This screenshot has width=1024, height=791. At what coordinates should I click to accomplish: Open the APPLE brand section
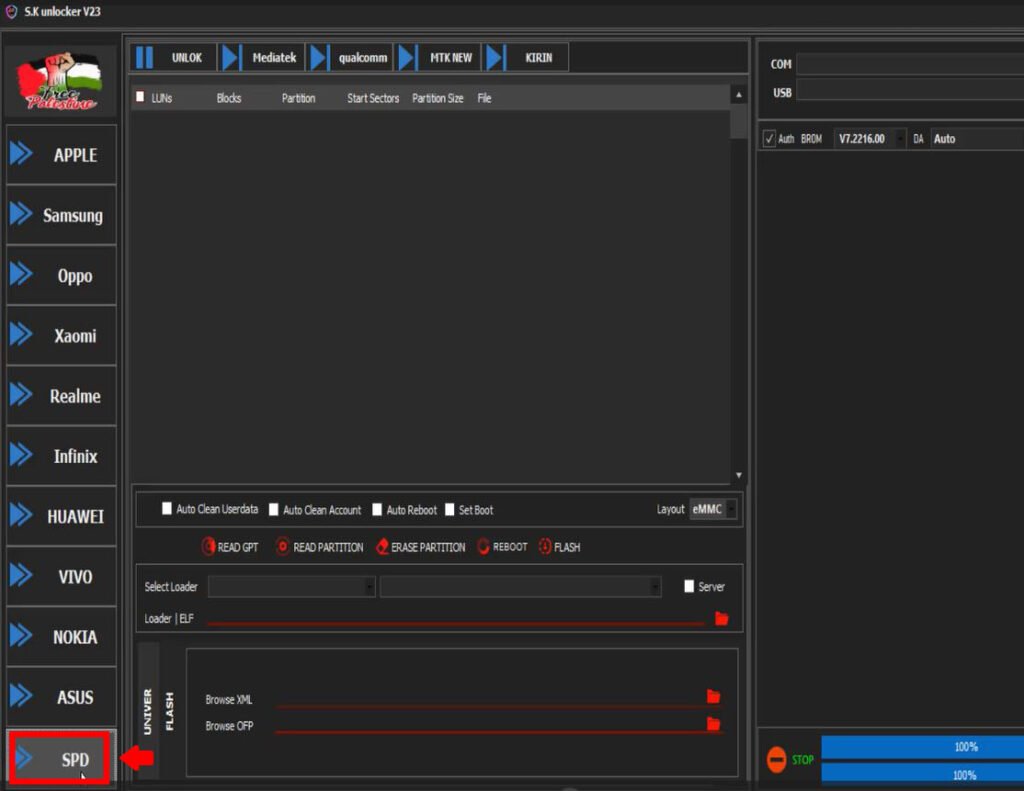point(61,155)
